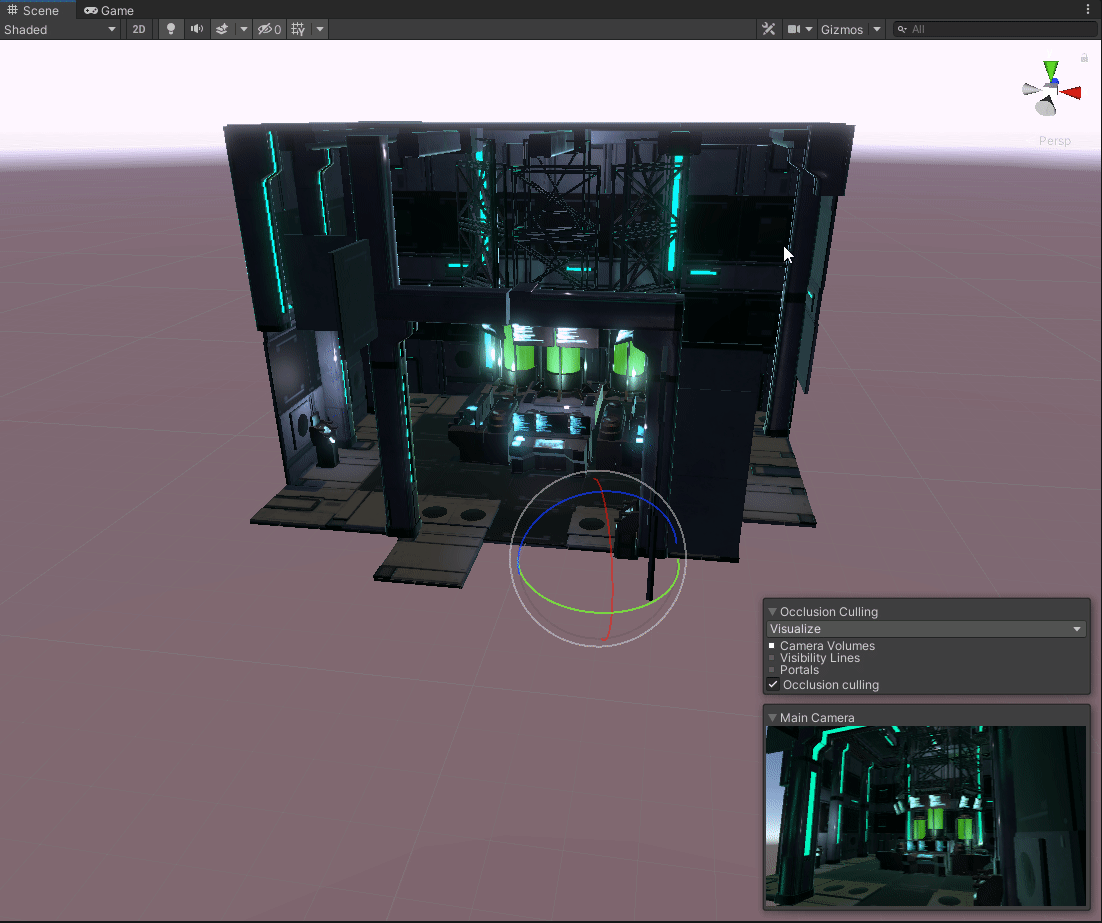Toggle scene audio speaker icon
Screen dimensions: 1102x923
[197, 30]
